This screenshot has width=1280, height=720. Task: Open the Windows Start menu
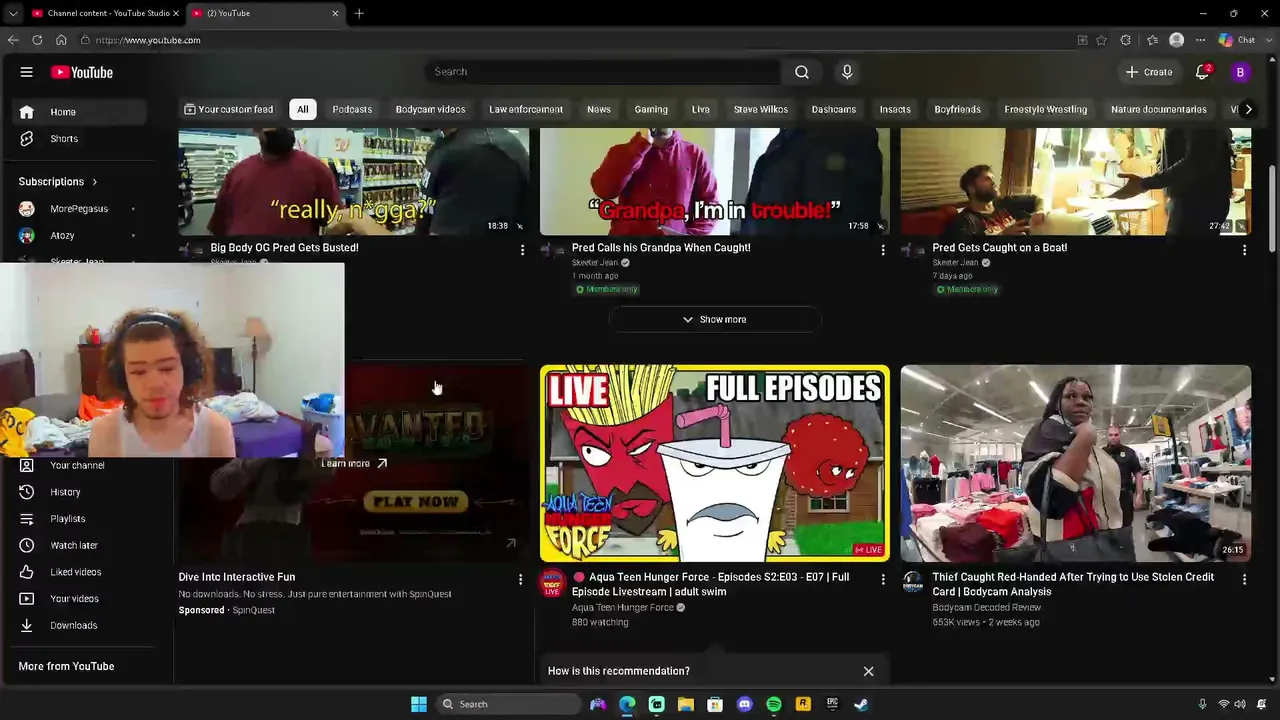[419, 704]
